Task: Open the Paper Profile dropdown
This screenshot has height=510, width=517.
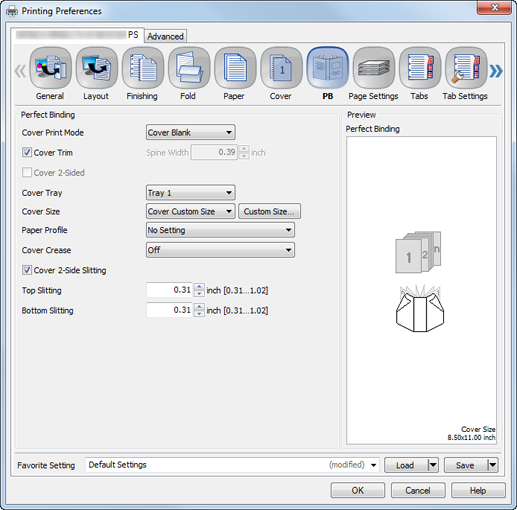Action: 220,230
